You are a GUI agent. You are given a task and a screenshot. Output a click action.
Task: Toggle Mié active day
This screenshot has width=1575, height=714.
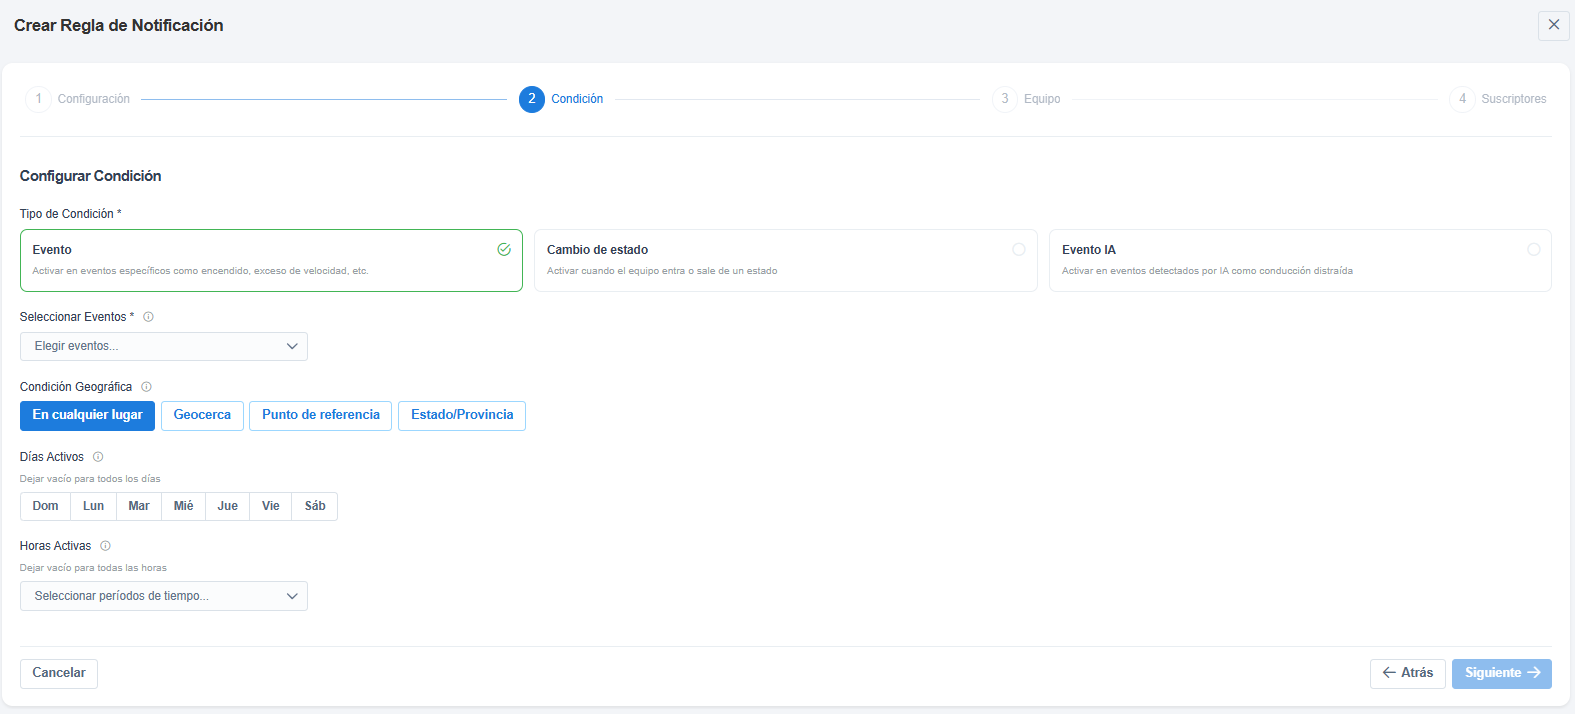[184, 506]
